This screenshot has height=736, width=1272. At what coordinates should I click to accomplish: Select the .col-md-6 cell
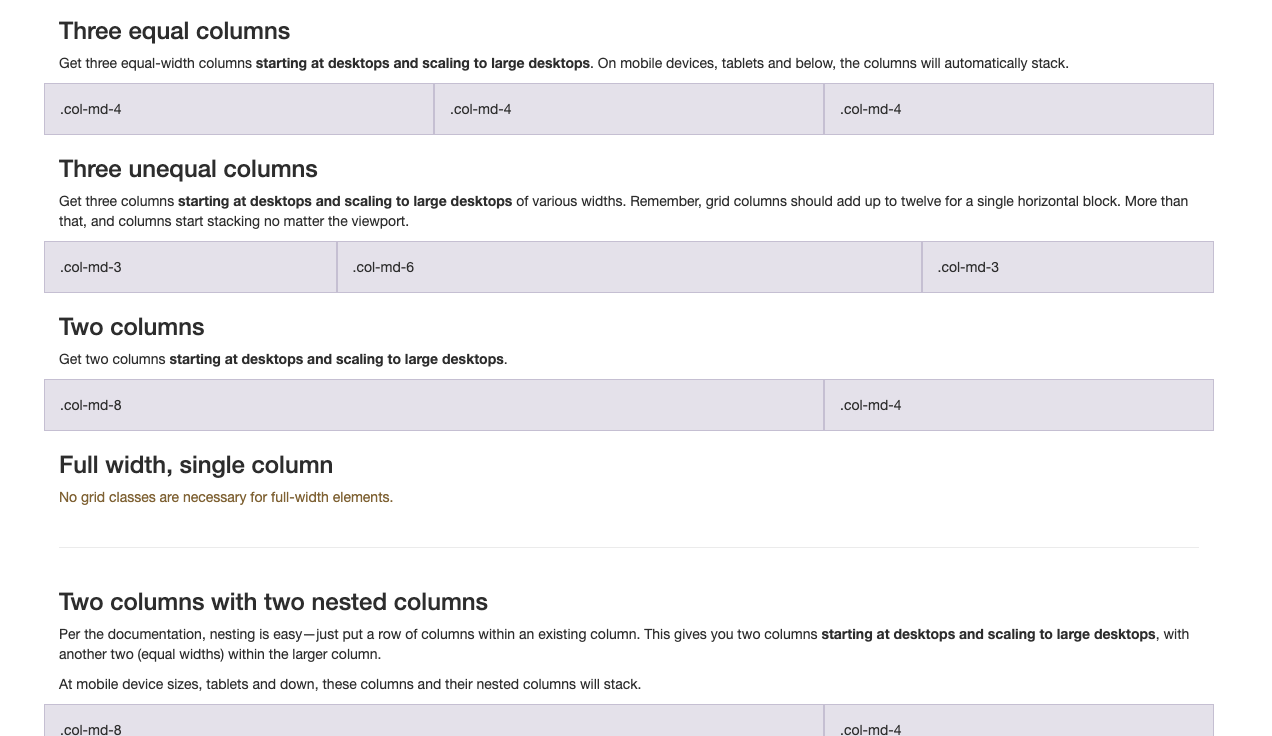pos(629,267)
